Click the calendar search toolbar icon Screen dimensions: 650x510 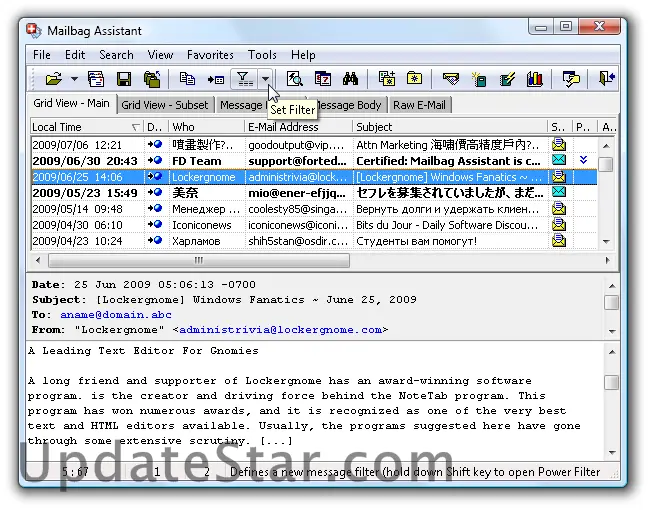(323, 78)
